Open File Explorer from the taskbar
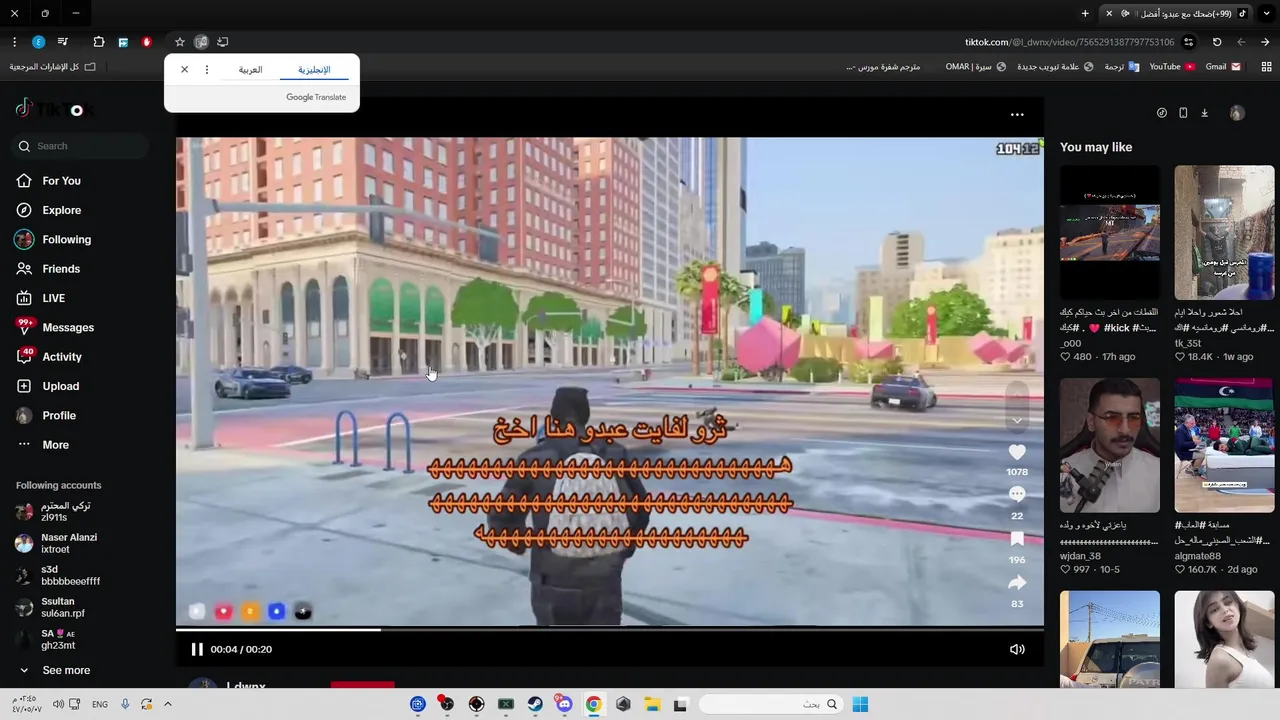1280x720 pixels. pyautogui.click(x=652, y=704)
